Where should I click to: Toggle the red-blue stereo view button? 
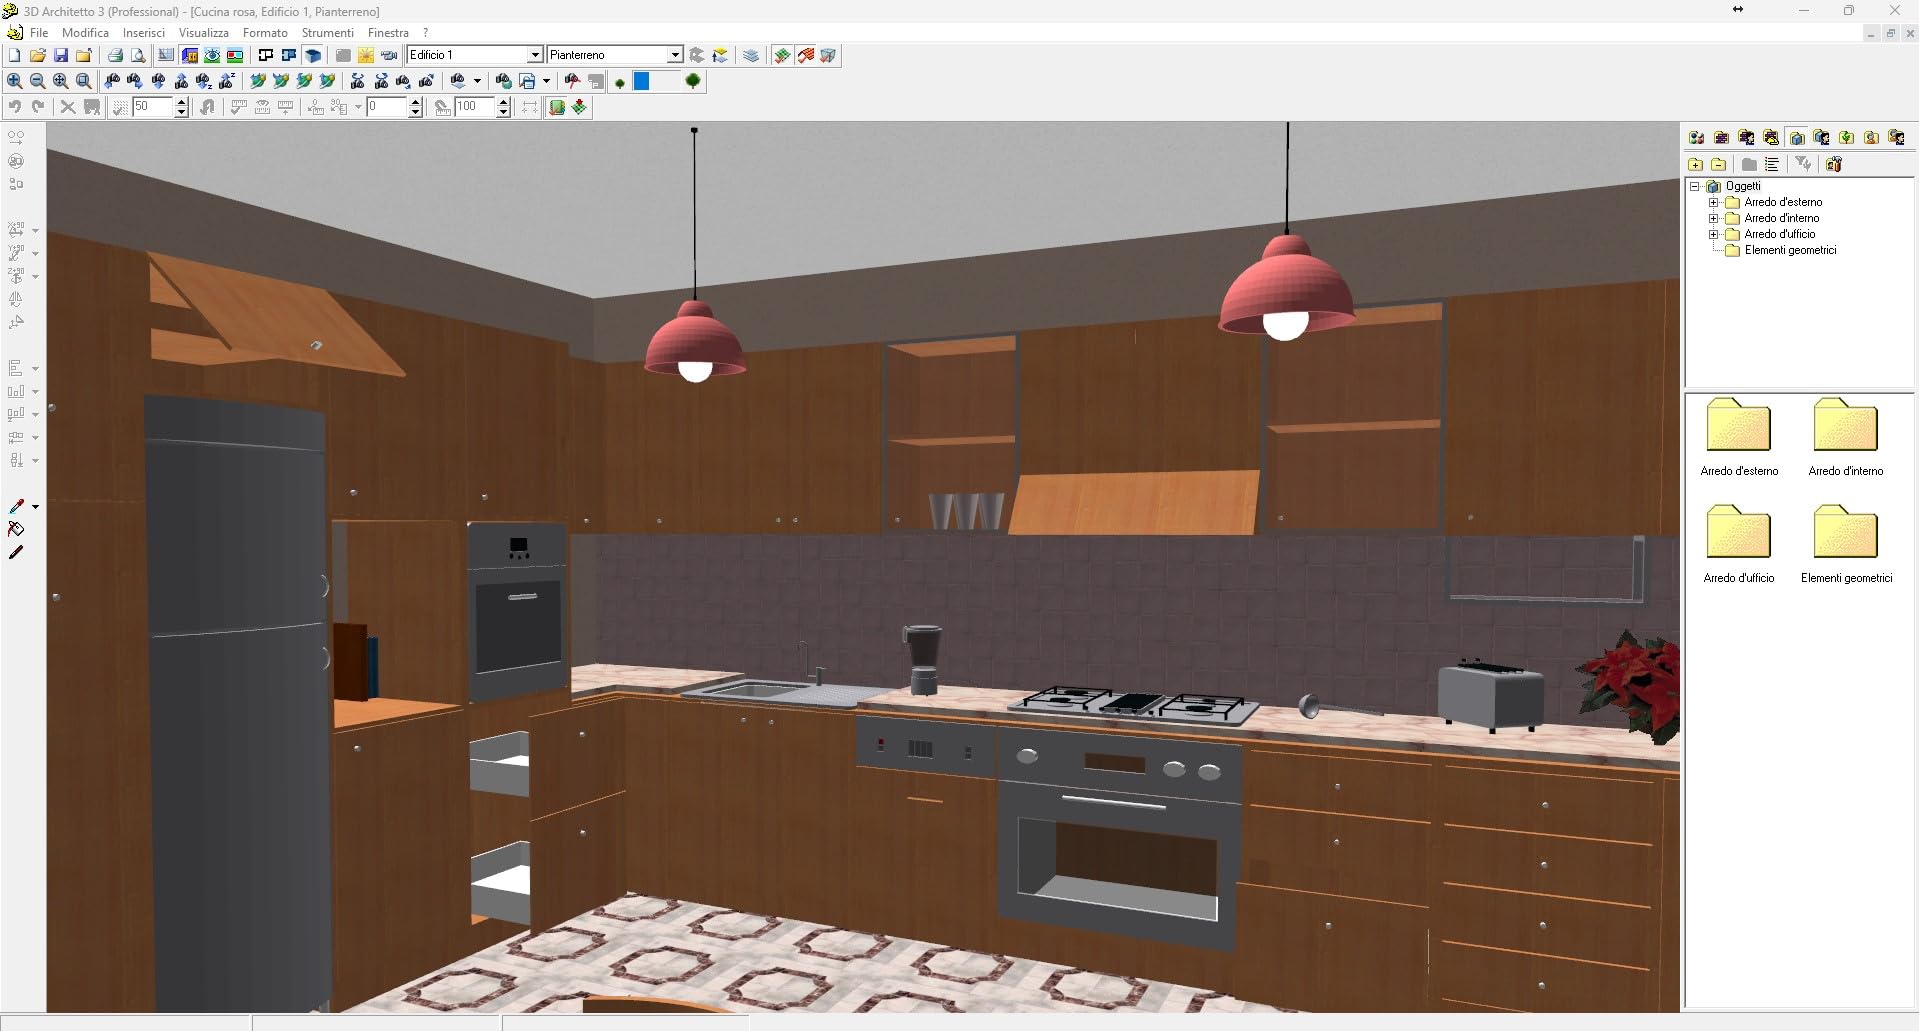[x=235, y=55]
